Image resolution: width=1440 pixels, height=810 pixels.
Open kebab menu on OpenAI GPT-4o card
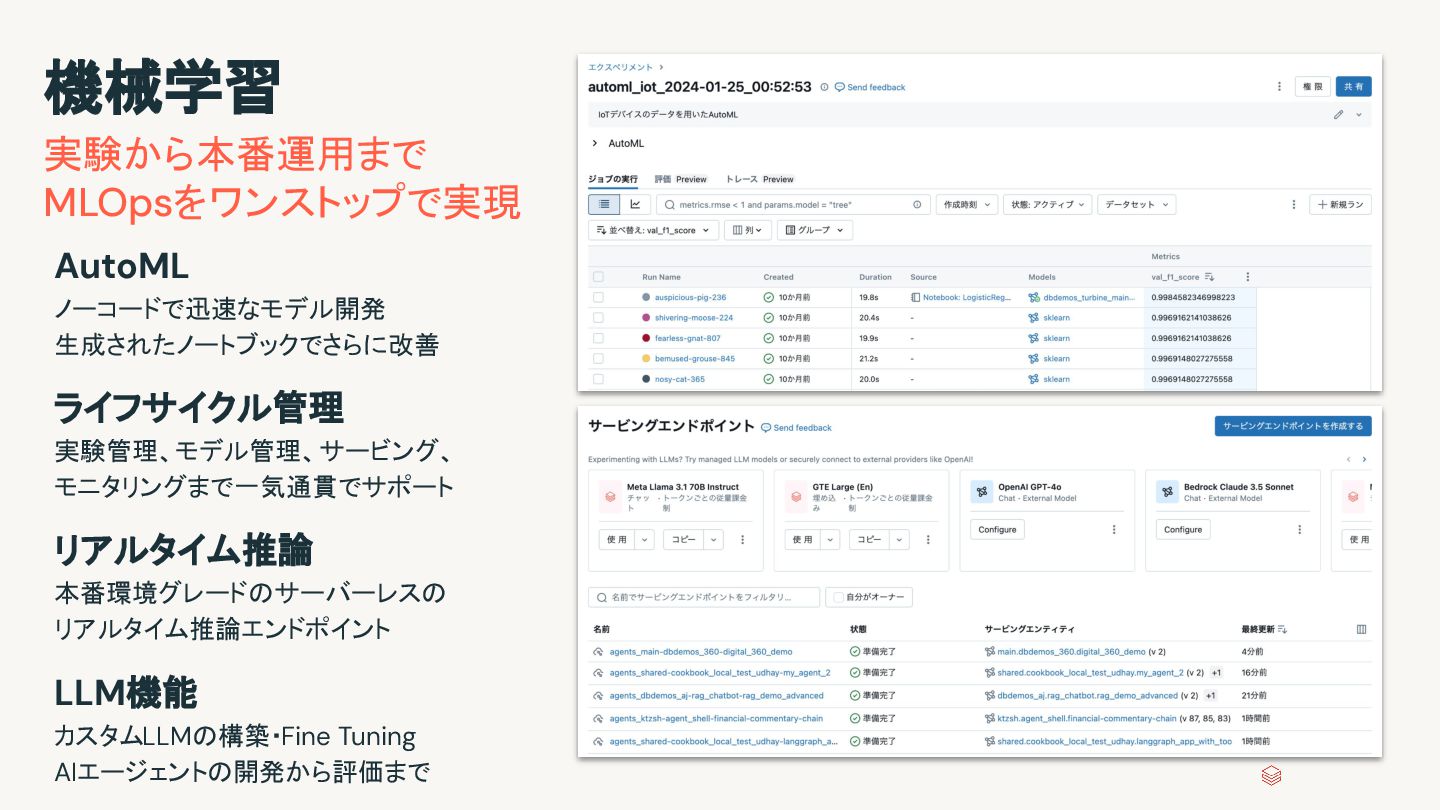[x=1114, y=529]
